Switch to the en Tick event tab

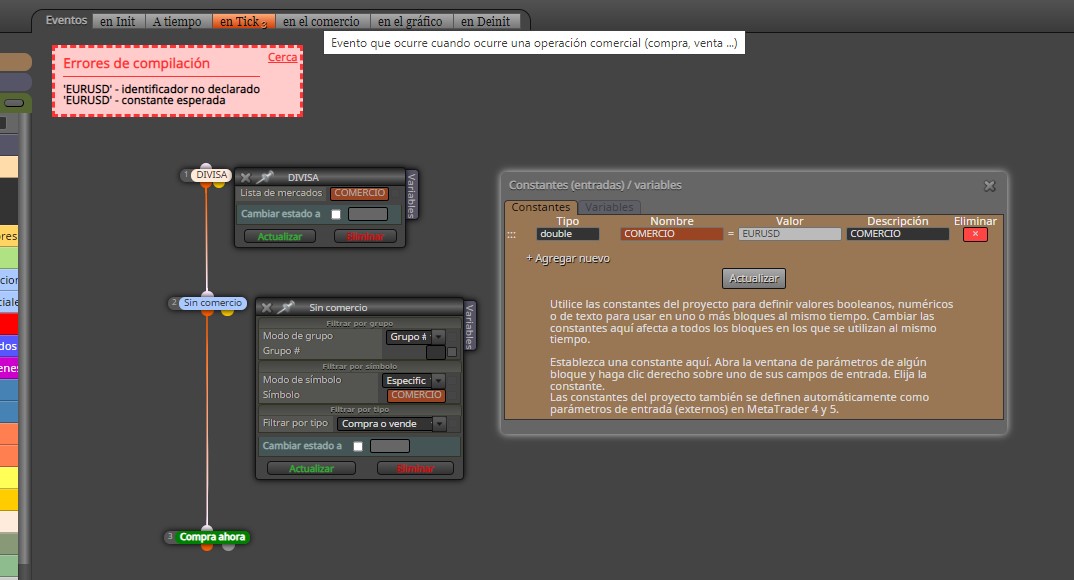[243, 22]
